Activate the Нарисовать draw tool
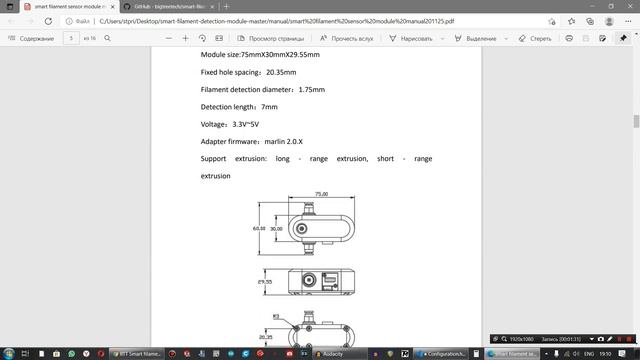 click(x=410, y=38)
